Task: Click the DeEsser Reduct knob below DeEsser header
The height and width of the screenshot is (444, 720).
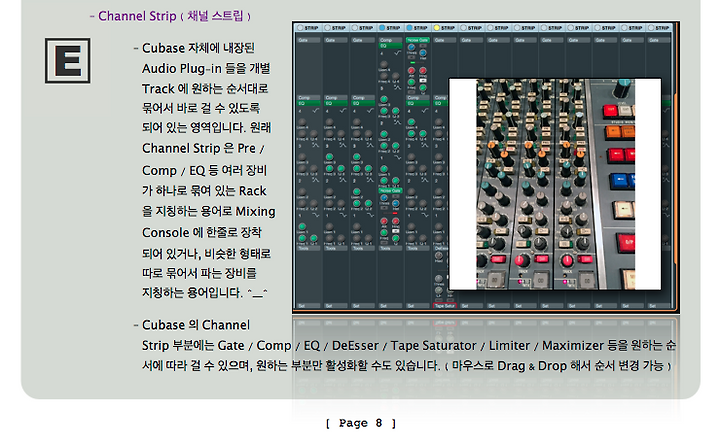Action: click(x=439, y=256)
